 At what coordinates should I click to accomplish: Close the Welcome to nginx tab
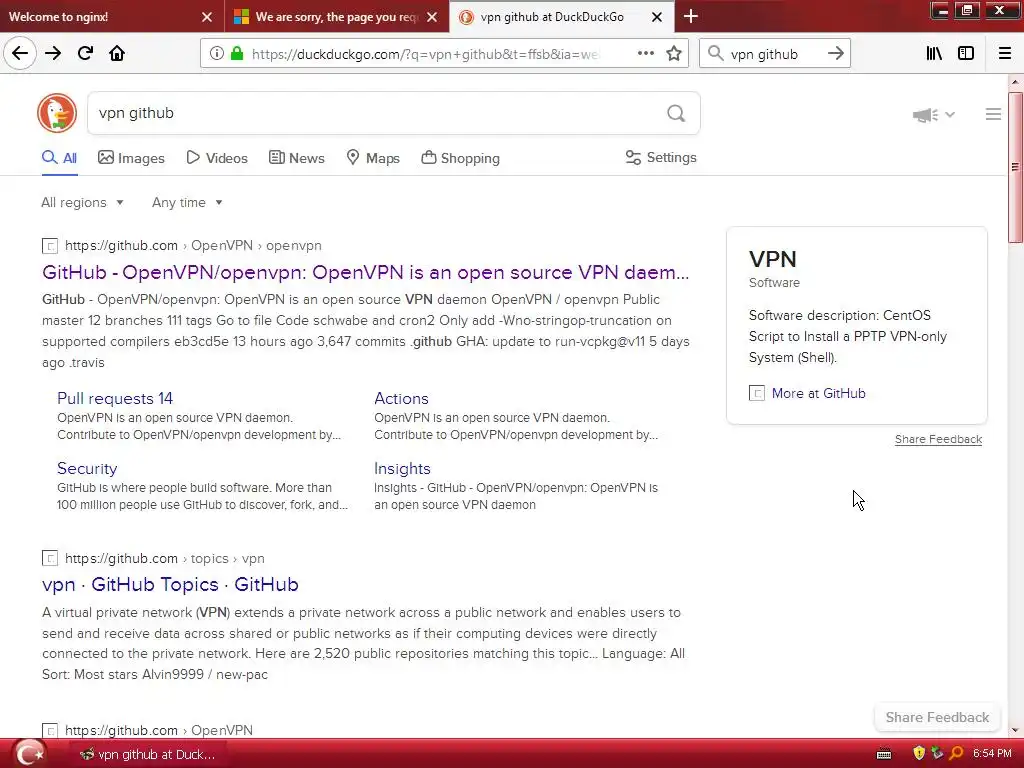[x=206, y=17]
